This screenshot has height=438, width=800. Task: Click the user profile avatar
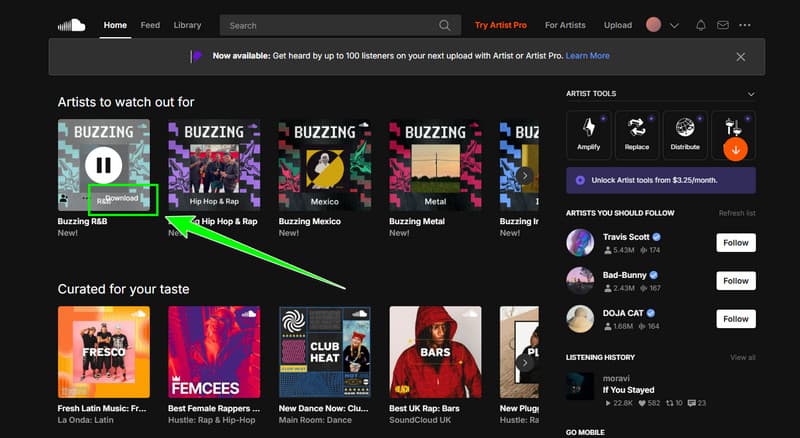654,25
